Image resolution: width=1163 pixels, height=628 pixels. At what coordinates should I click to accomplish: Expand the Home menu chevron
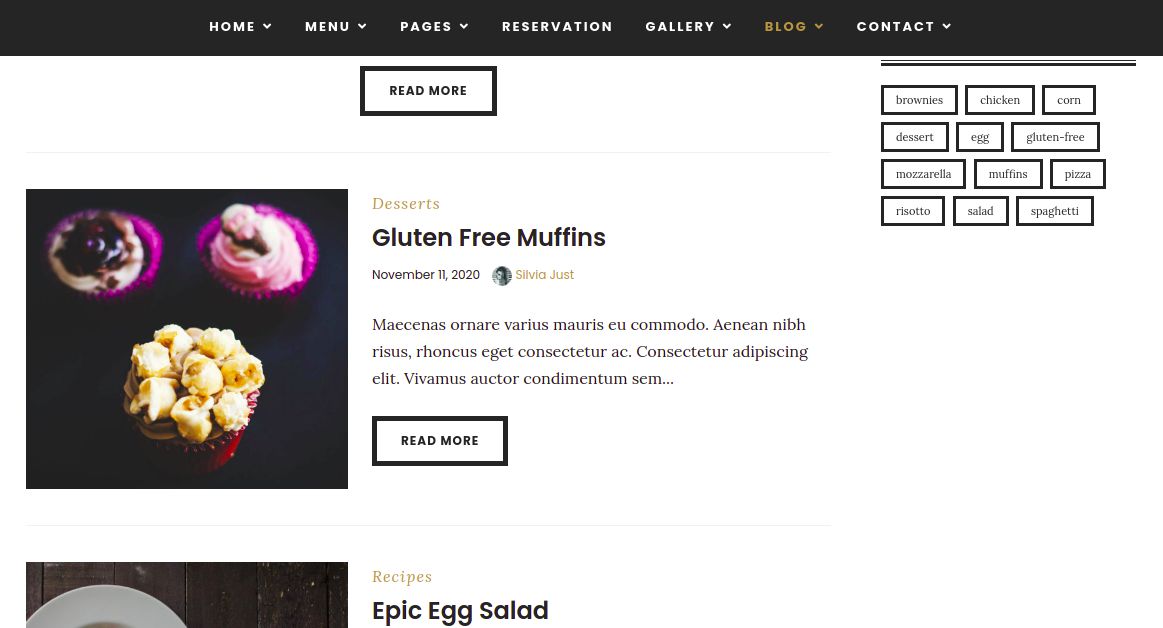(268, 27)
